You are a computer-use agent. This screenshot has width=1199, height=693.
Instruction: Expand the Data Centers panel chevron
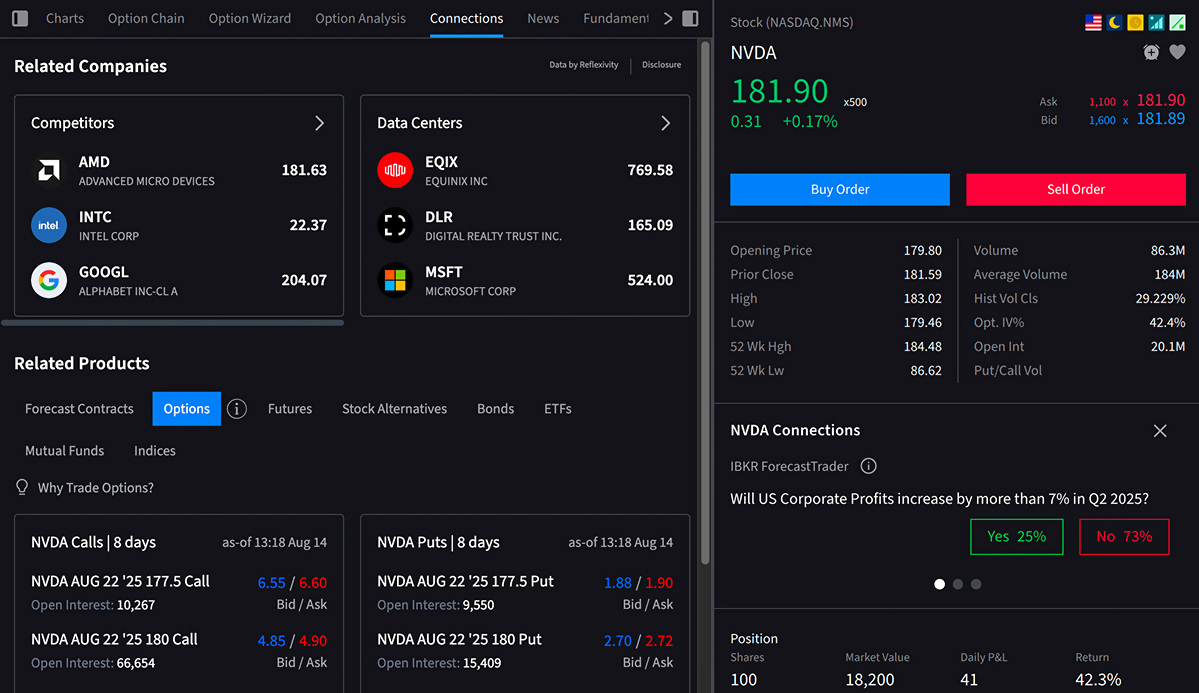pos(665,122)
